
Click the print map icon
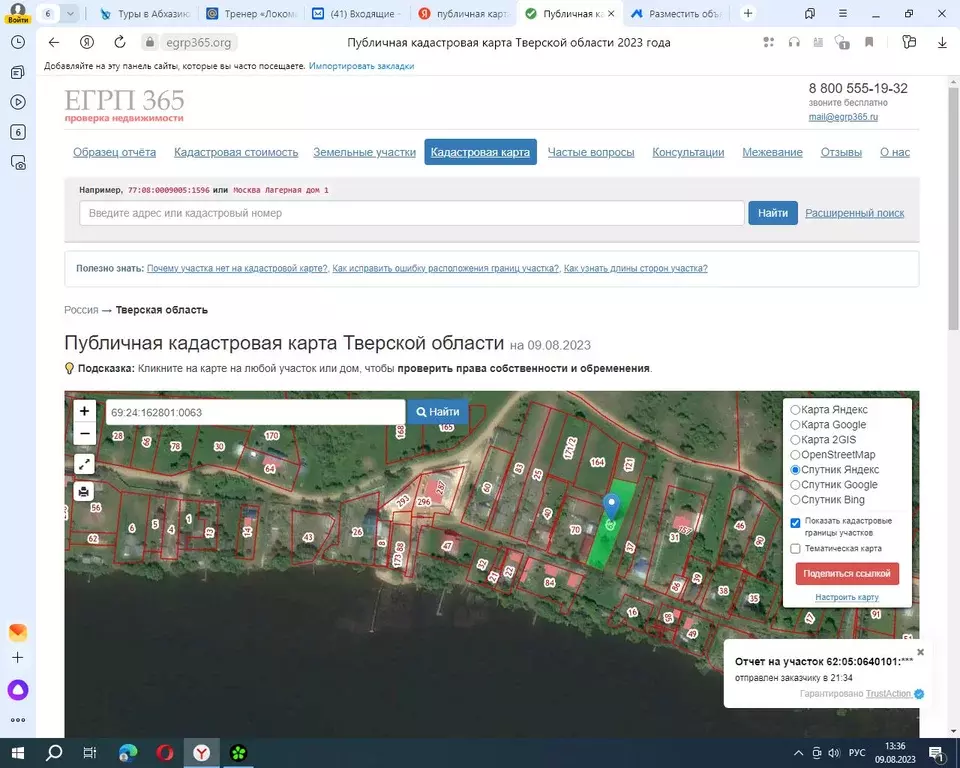tap(85, 491)
